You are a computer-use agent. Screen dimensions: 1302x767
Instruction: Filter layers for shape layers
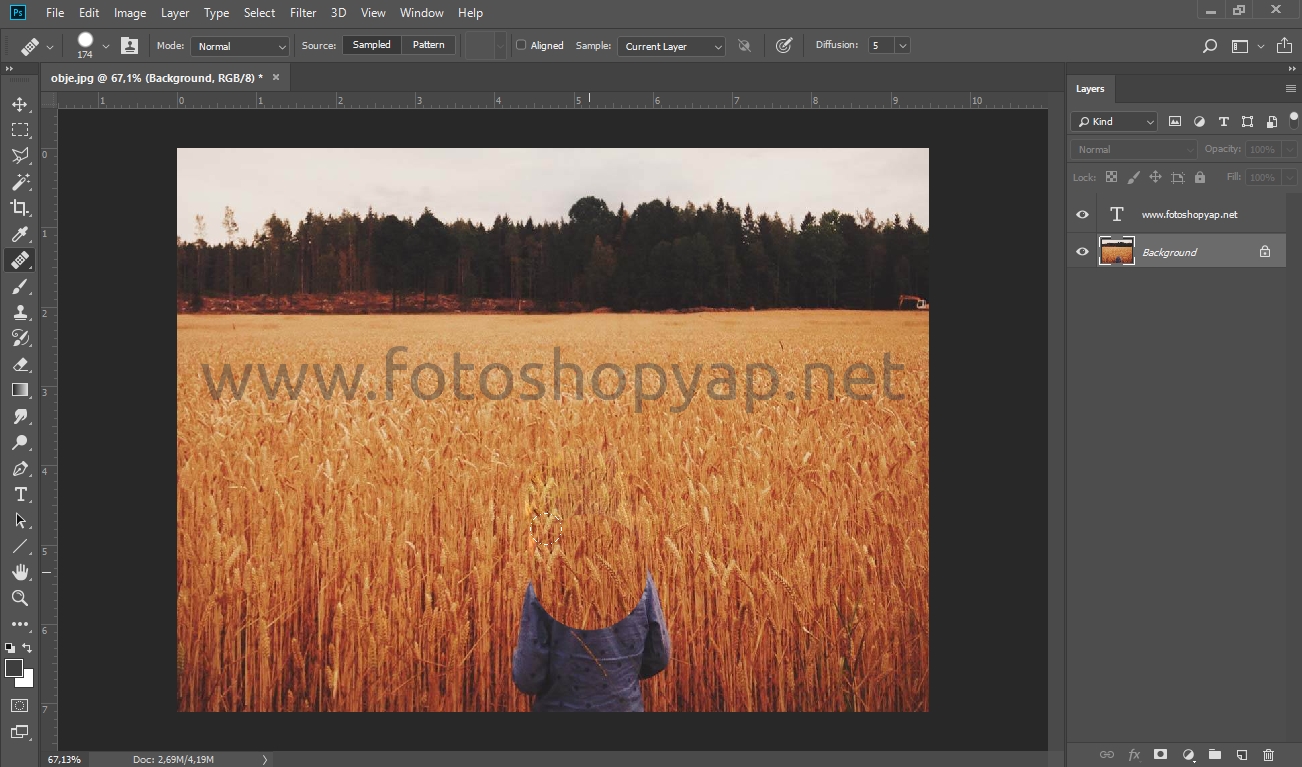(1247, 122)
